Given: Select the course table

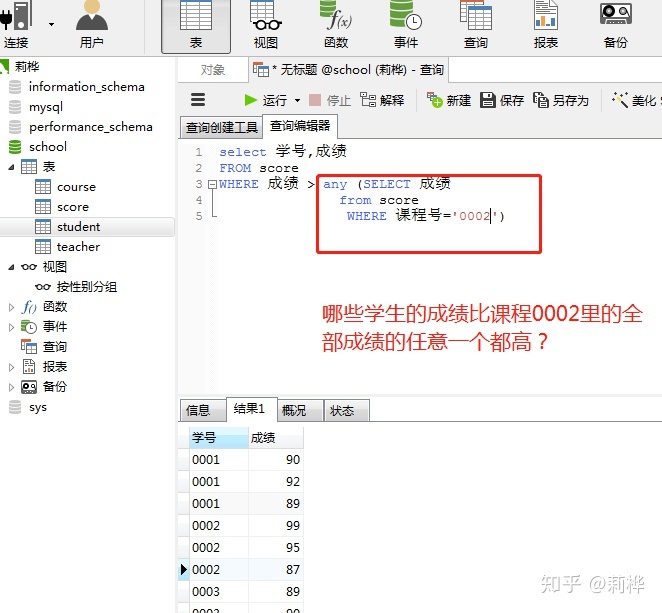Looking at the screenshot, I should (x=76, y=187).
